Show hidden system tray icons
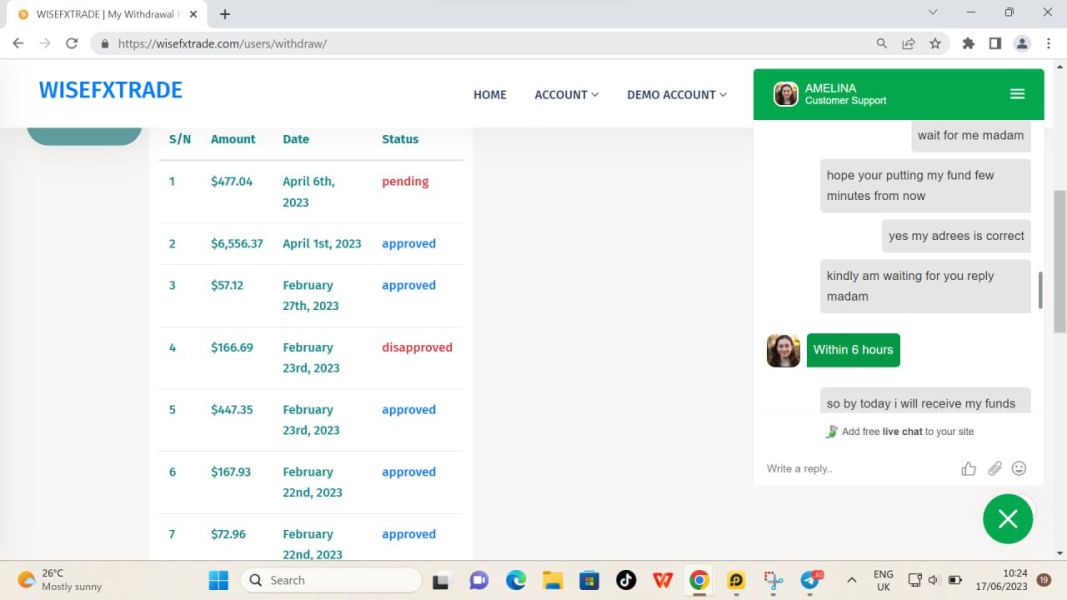 (x=851, y=580)
